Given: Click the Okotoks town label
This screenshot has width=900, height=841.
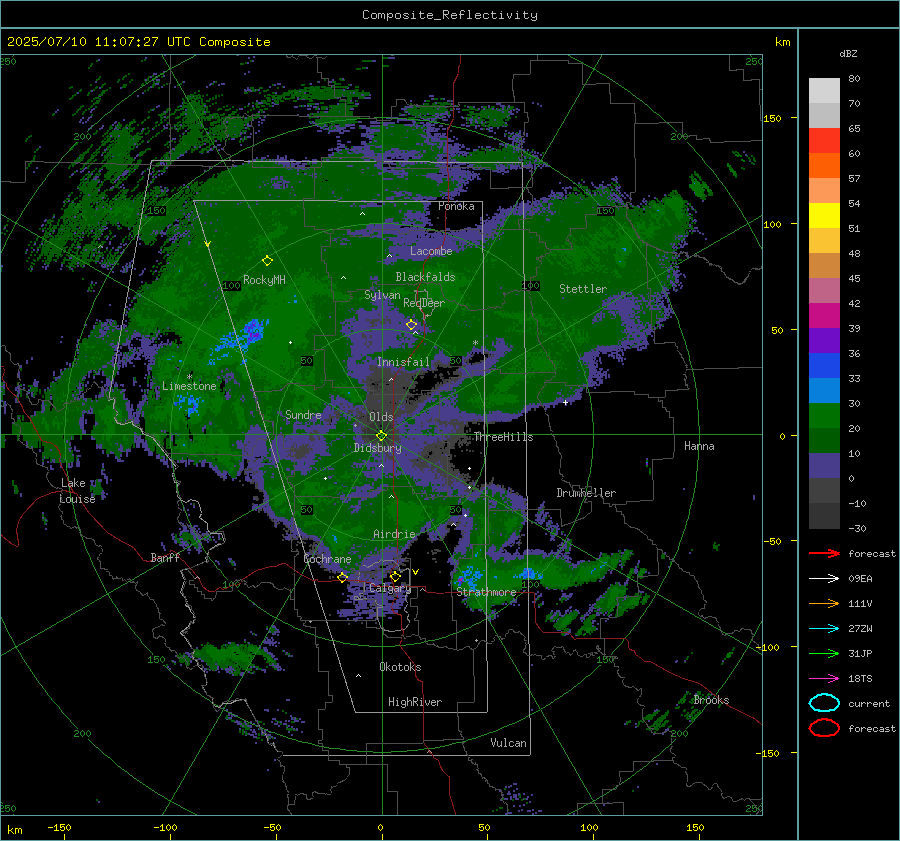Looking at the screenshot, I should 400,667.
